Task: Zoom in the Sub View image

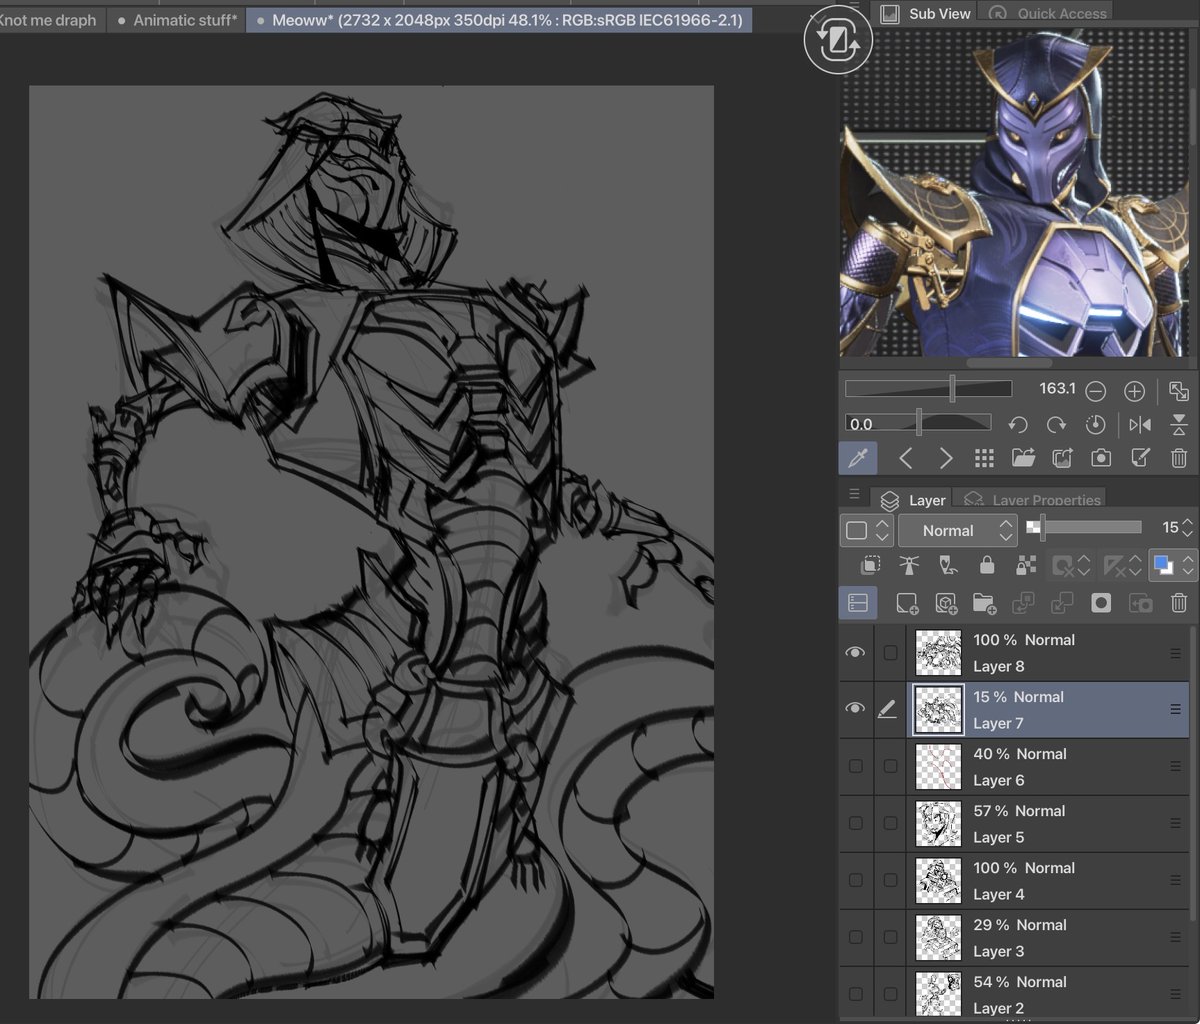Action: [1134, 391]
